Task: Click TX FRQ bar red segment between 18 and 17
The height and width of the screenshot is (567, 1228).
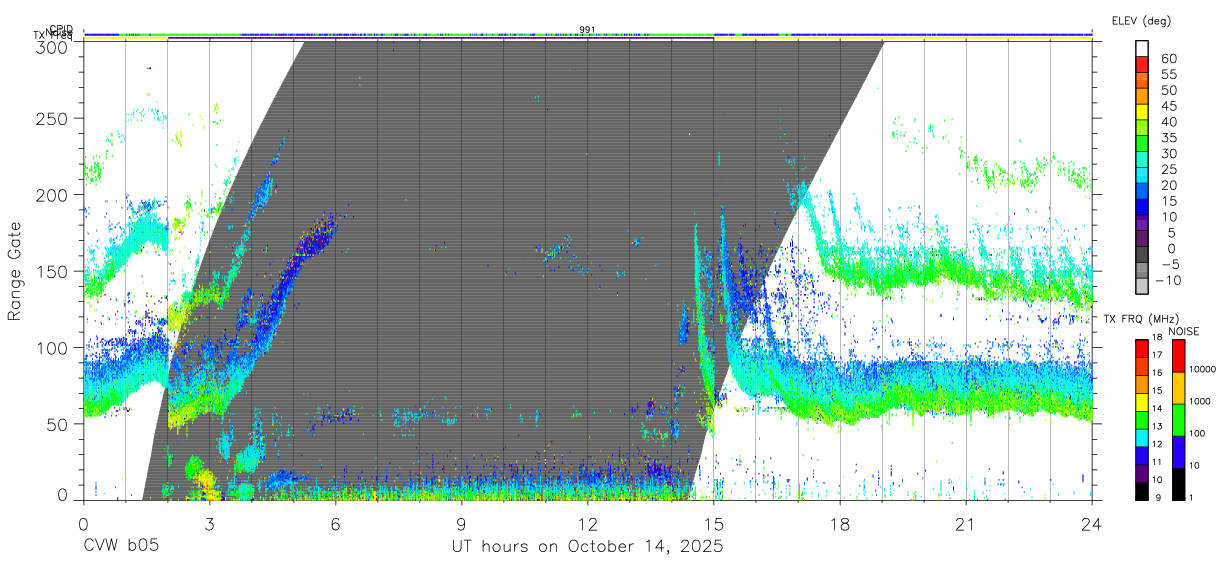Action: (1143, 350)
